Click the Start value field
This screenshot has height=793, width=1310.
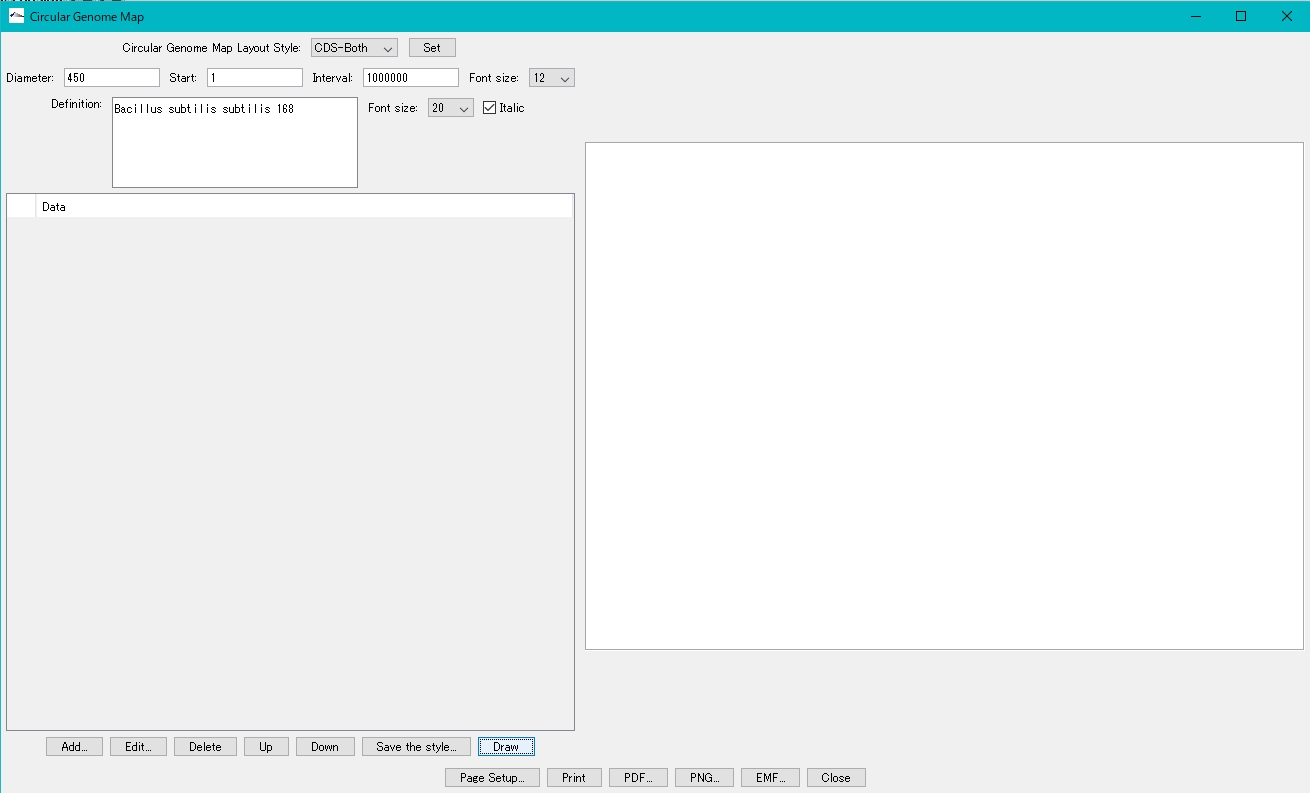pos(255,78)
